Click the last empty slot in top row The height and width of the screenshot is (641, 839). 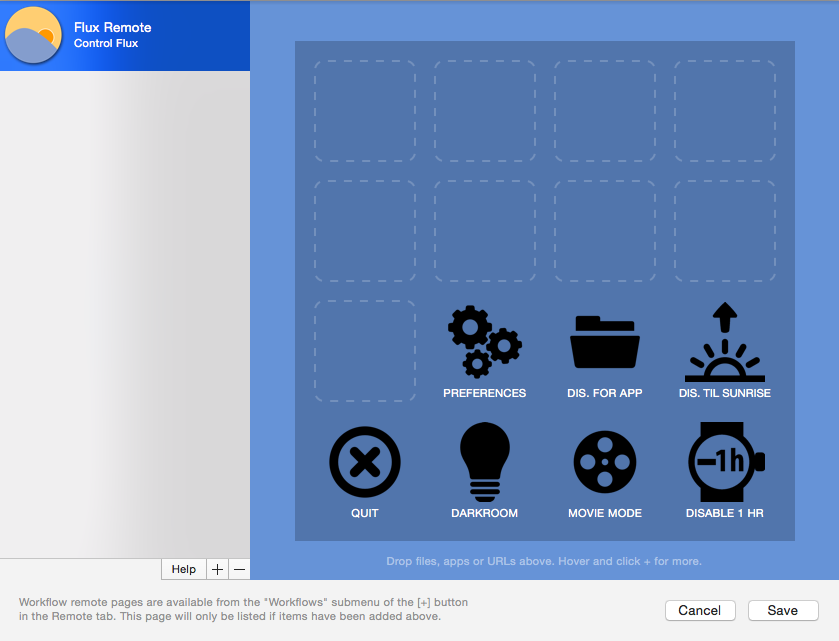[x=725, y=111]
